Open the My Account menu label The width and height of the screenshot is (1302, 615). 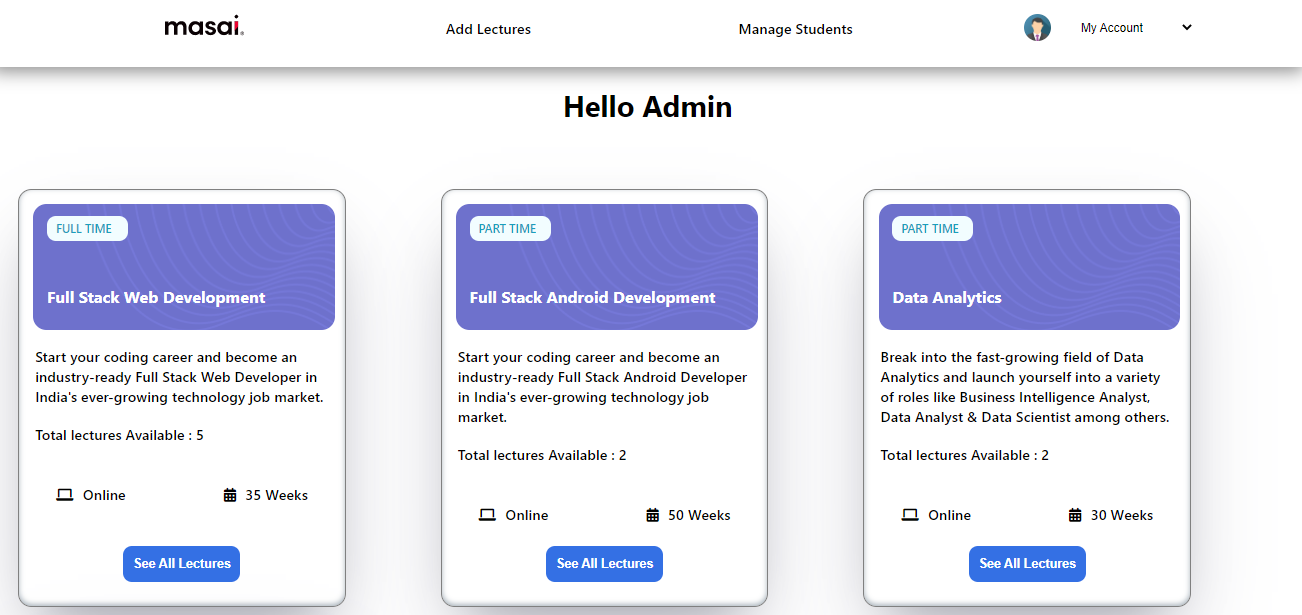(1112, 28)
